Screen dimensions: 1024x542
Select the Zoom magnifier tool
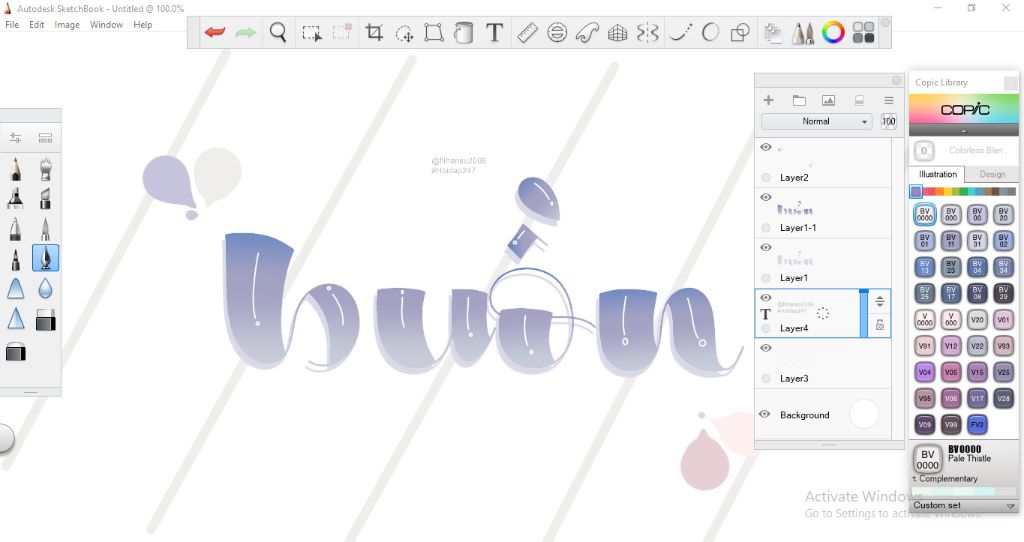[278, 32]
